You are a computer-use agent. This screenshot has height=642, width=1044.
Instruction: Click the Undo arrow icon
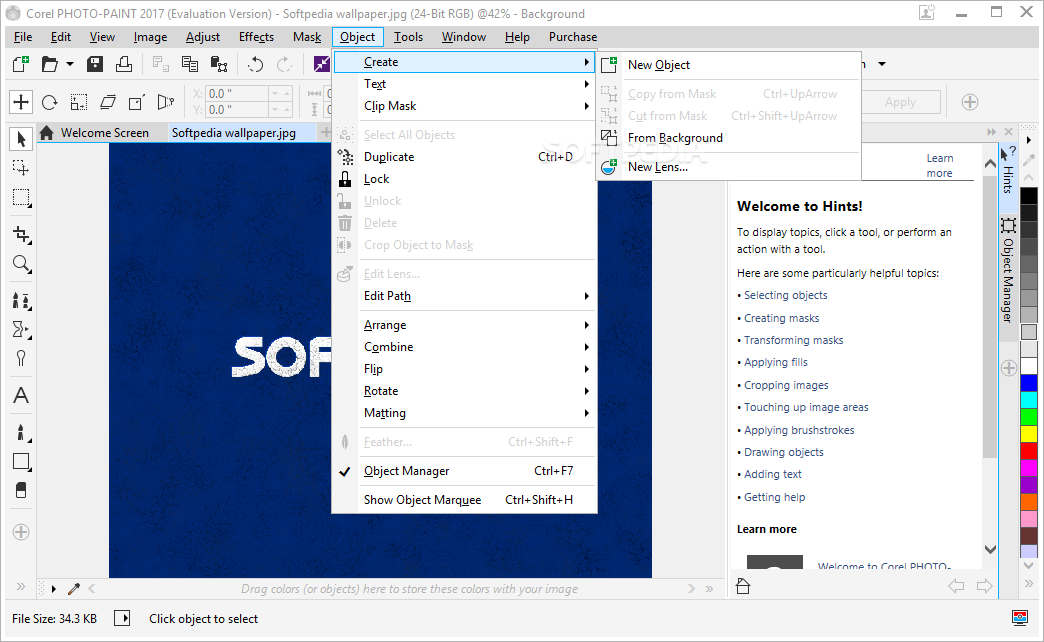[x=256, y=64]
